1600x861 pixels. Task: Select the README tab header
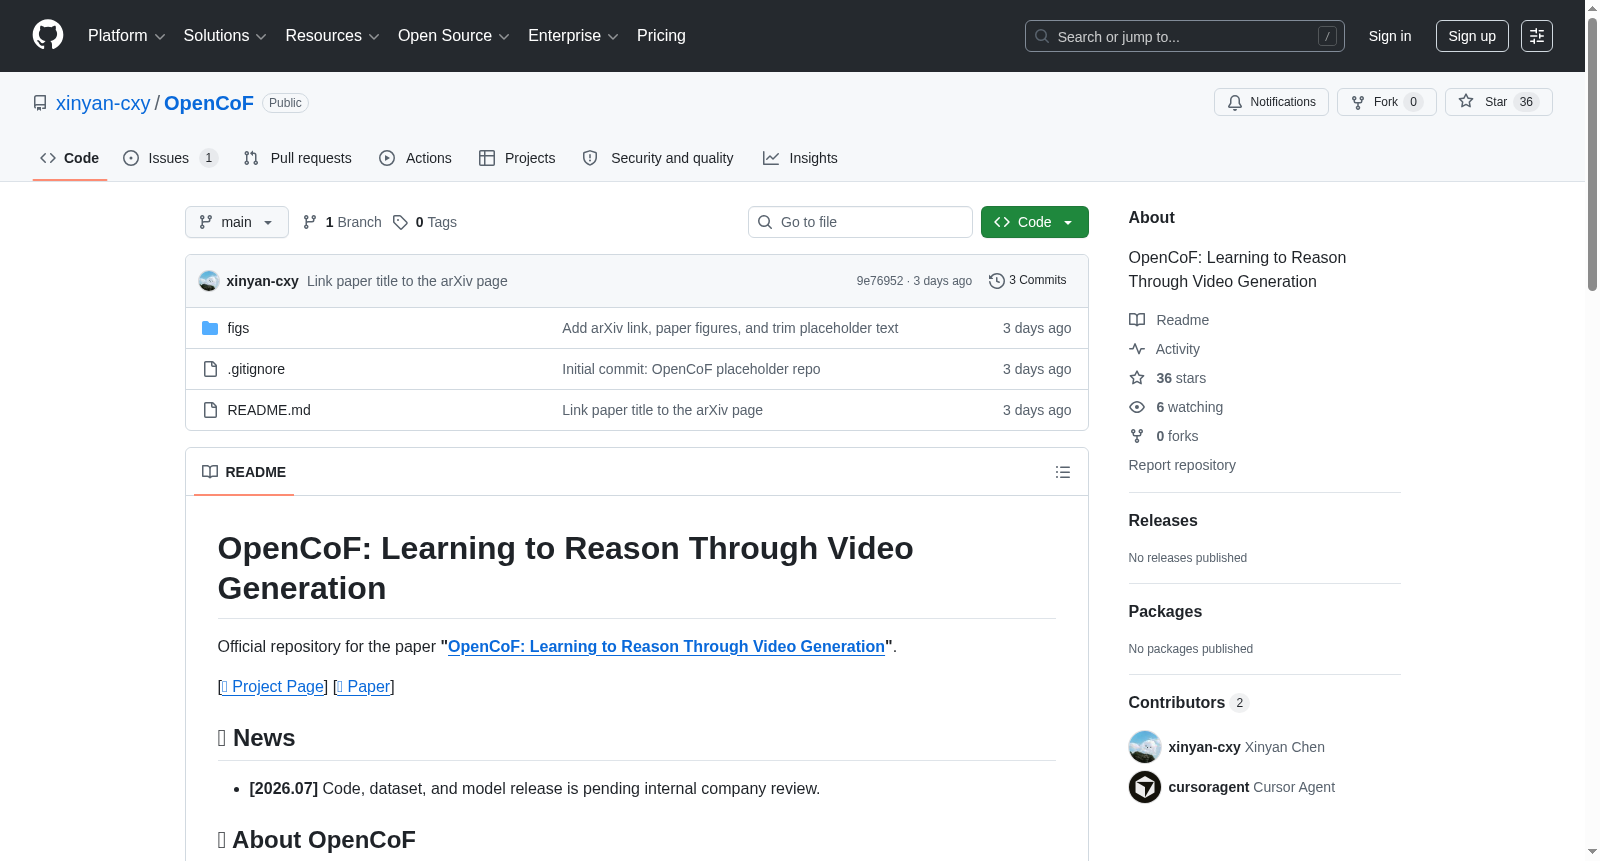click(x=244, y=472)
